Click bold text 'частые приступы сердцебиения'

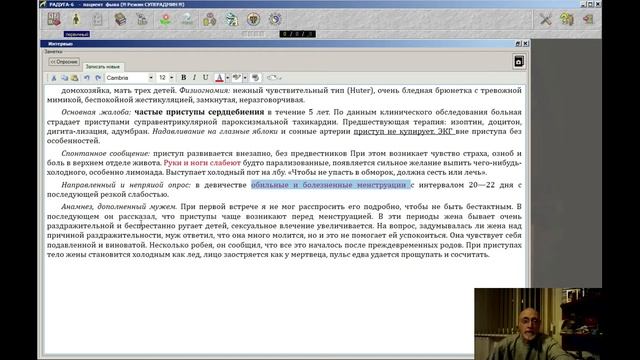click(x=199, y=112)
